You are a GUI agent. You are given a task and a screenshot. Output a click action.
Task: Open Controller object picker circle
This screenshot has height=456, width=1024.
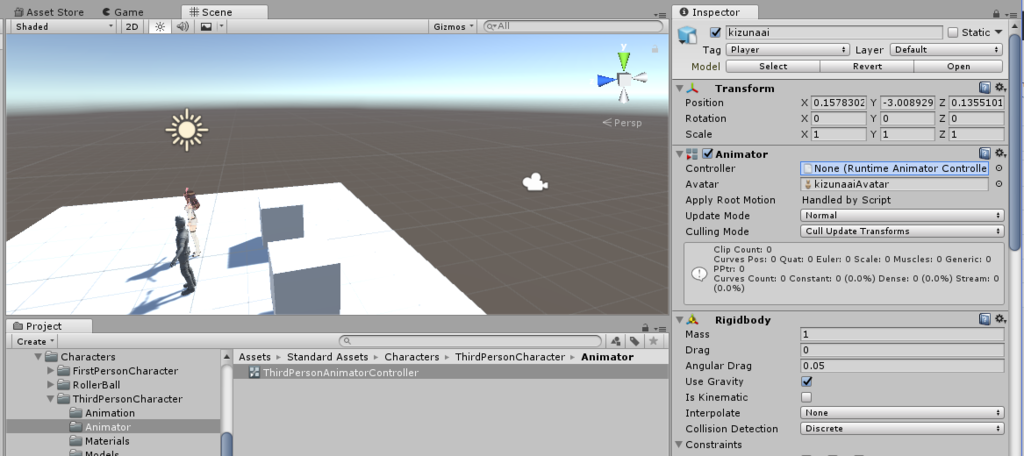pyautogui.click(x=999, y=169)
